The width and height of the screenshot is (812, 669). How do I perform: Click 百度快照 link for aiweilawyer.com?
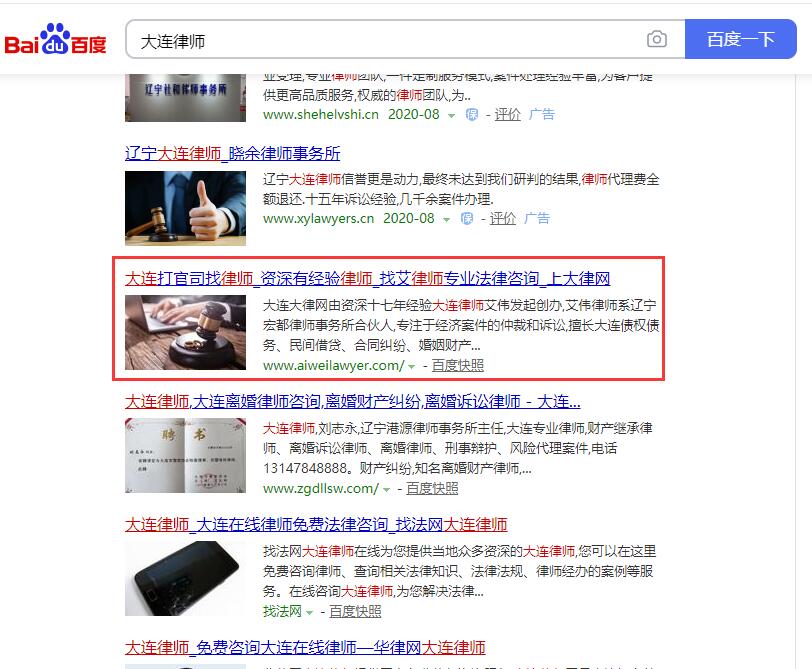[458, 366]
